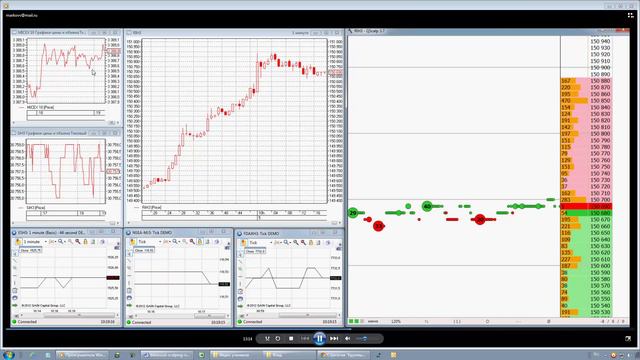Image resolution: width=640 pixels, height=360 pixels.
Task: Click green square indicator in scalper status bar
Action: point(351,322)
